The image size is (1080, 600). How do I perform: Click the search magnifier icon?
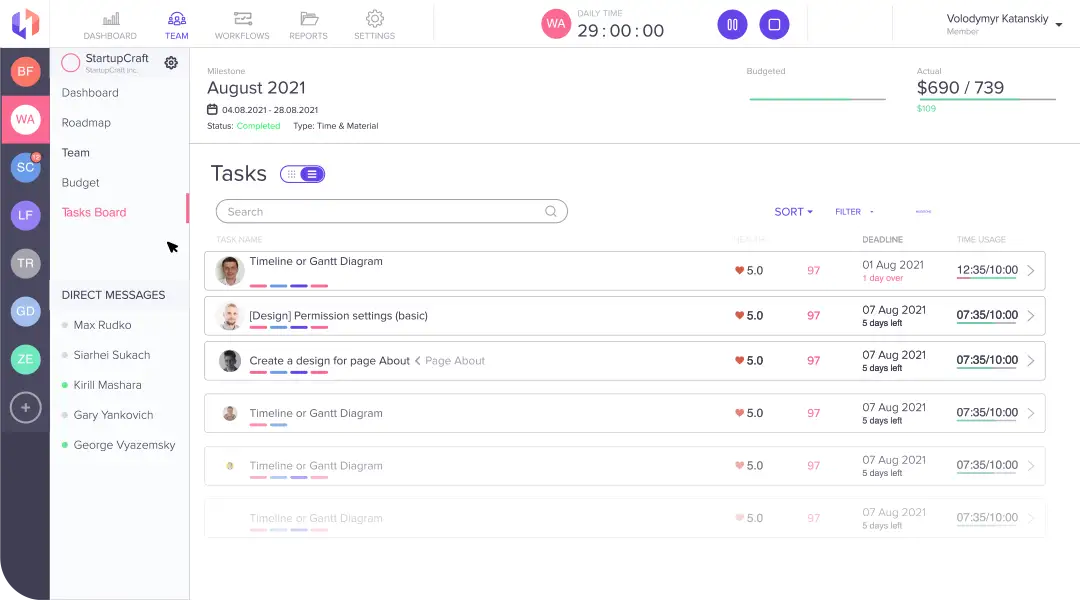click(551, 212)
